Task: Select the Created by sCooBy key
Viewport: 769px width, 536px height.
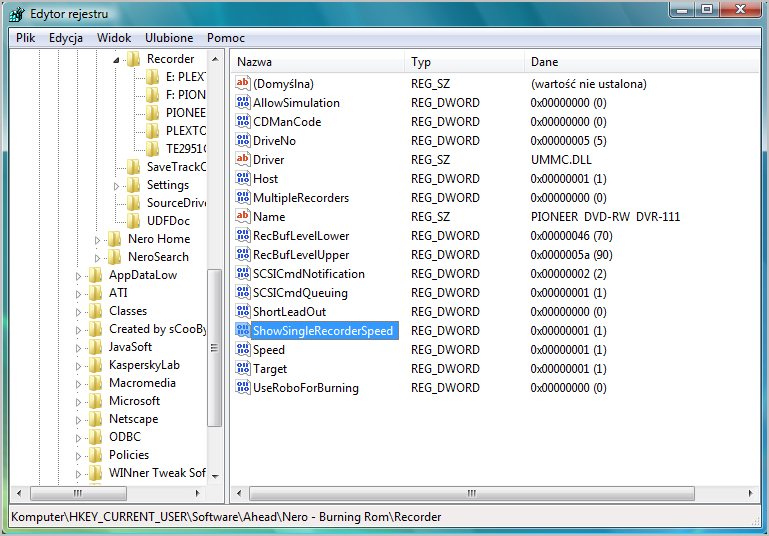Action: pyautogui.click(x=157, y=329)
